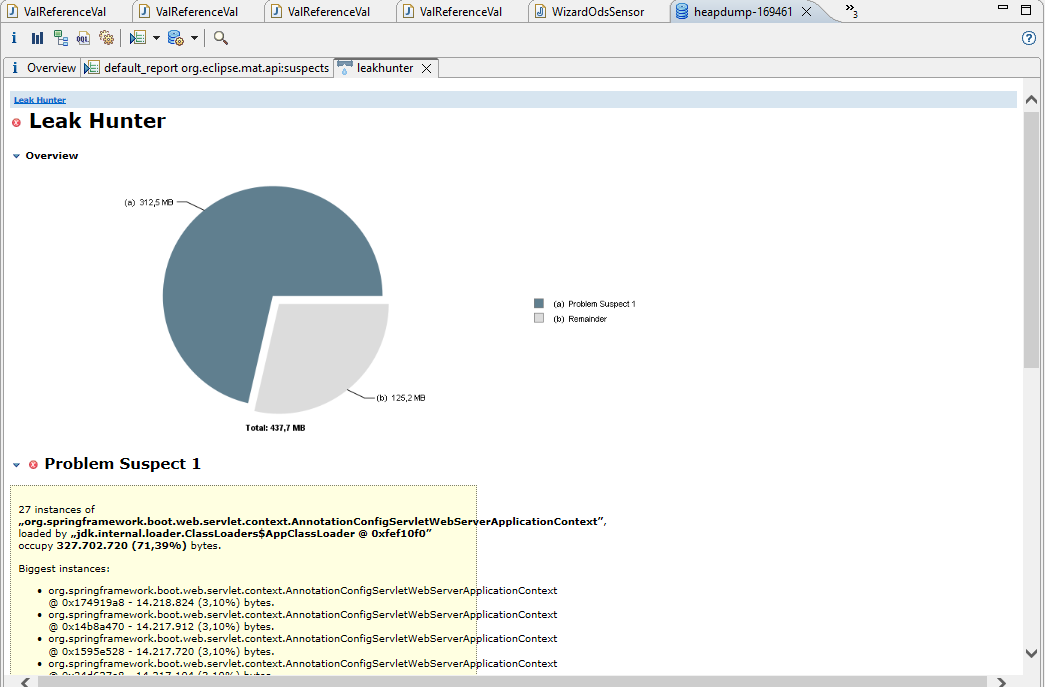1045x687 pixels.
Task: Close the leakhunter tab
Action: (x=426, y=68)
